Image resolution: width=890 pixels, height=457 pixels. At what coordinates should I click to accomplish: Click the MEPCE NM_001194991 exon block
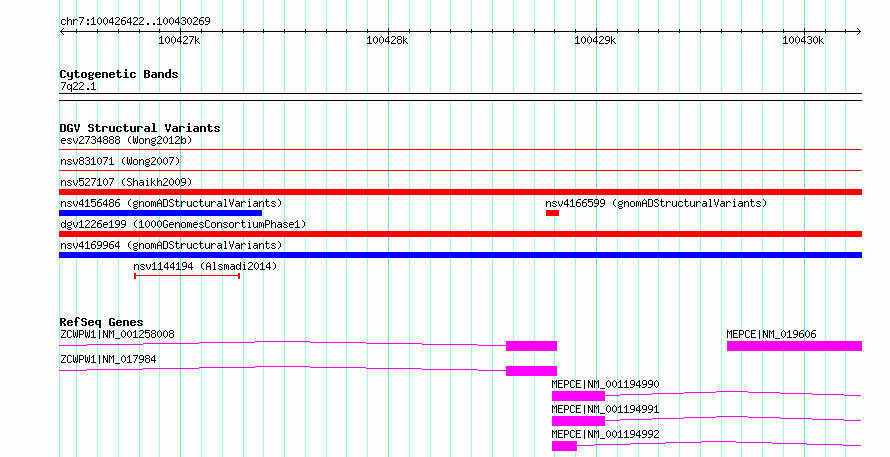point(578,421)
